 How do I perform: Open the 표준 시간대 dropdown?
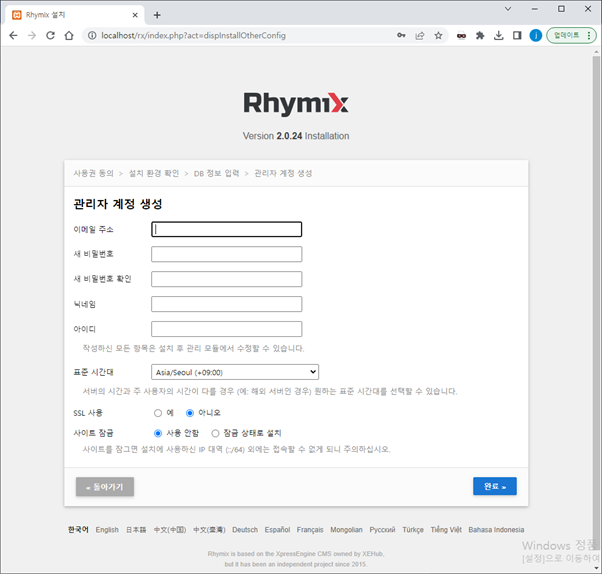pos(235,372)
